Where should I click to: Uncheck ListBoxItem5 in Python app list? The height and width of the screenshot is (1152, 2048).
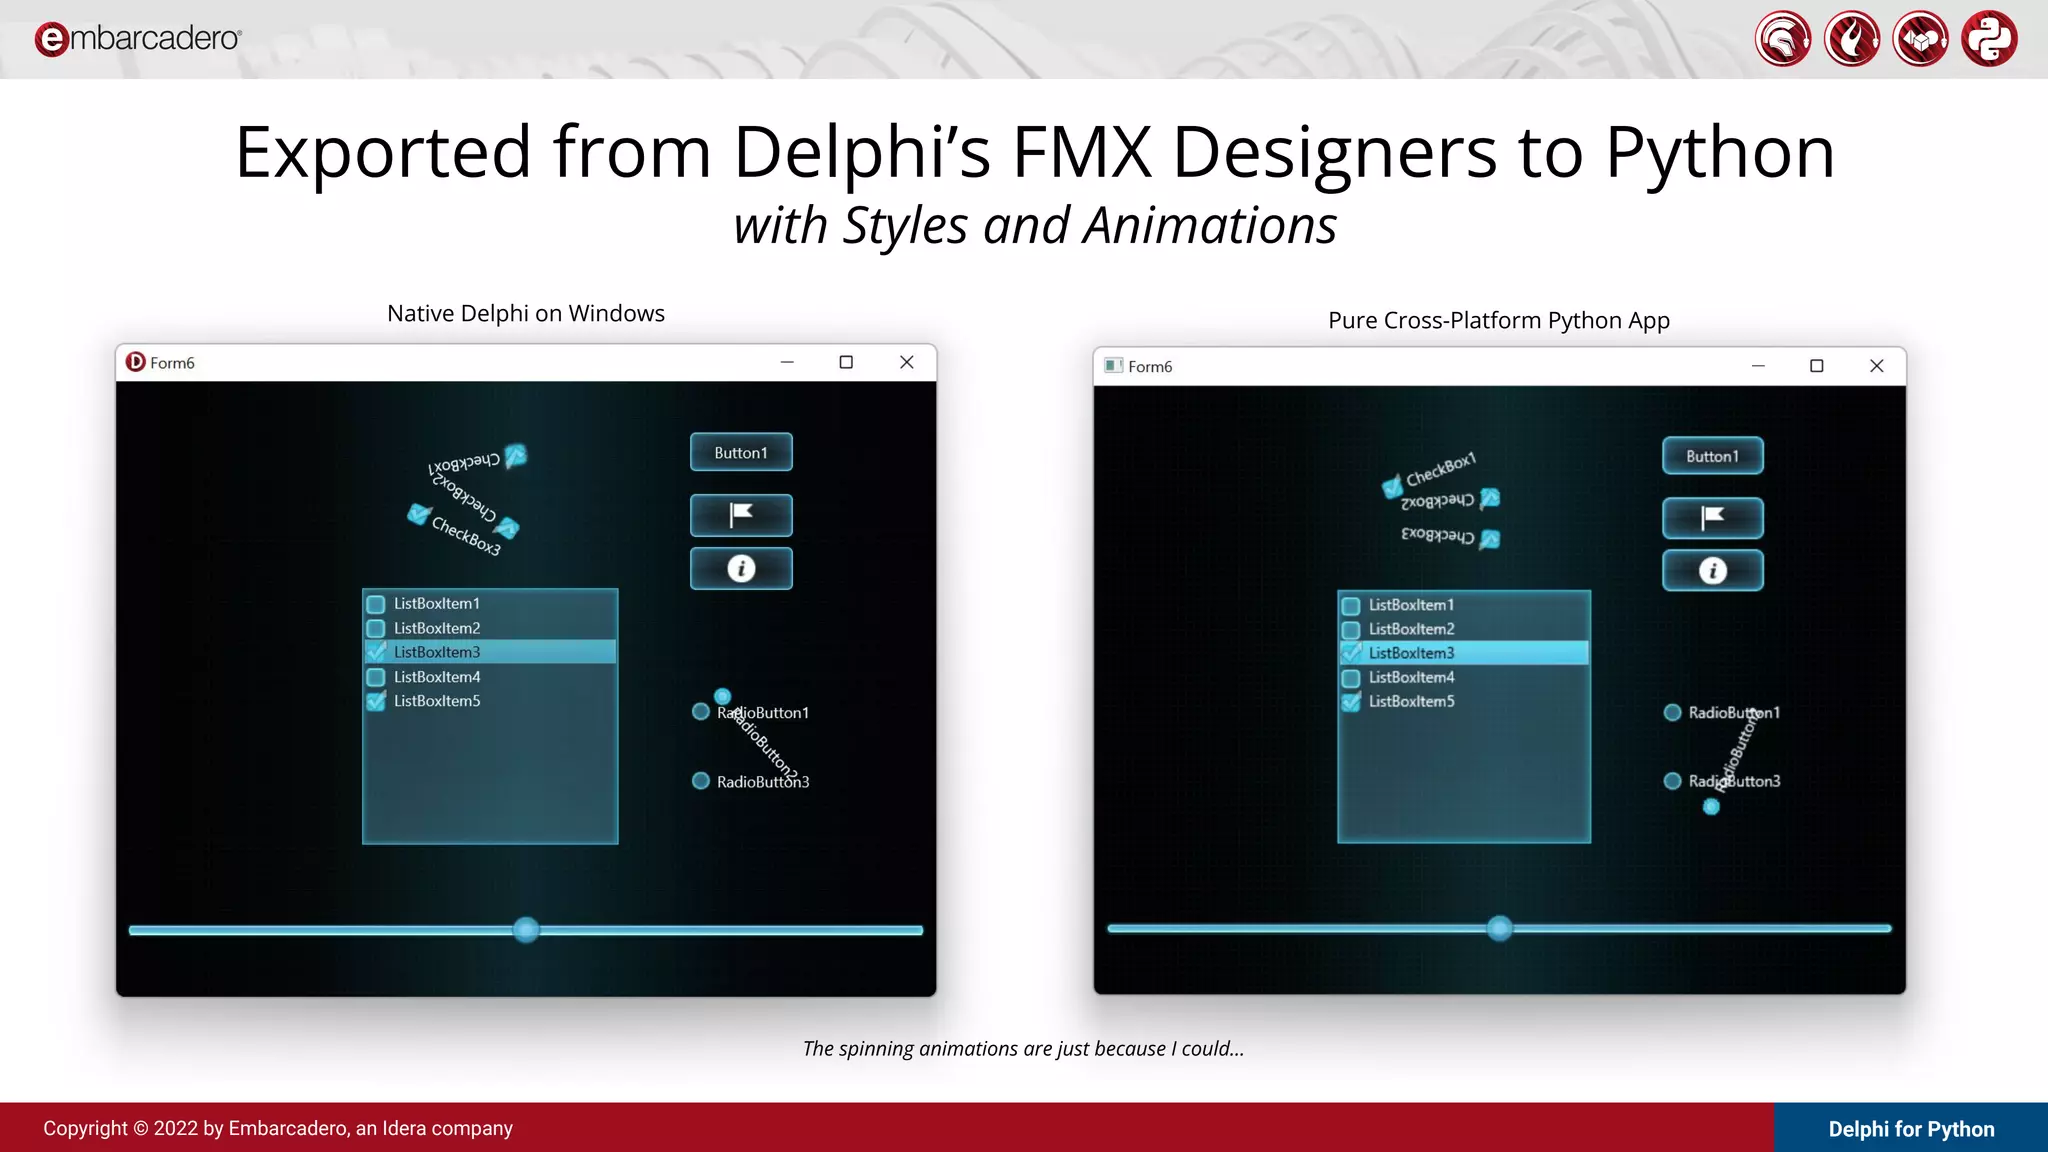click(1351, 702)
